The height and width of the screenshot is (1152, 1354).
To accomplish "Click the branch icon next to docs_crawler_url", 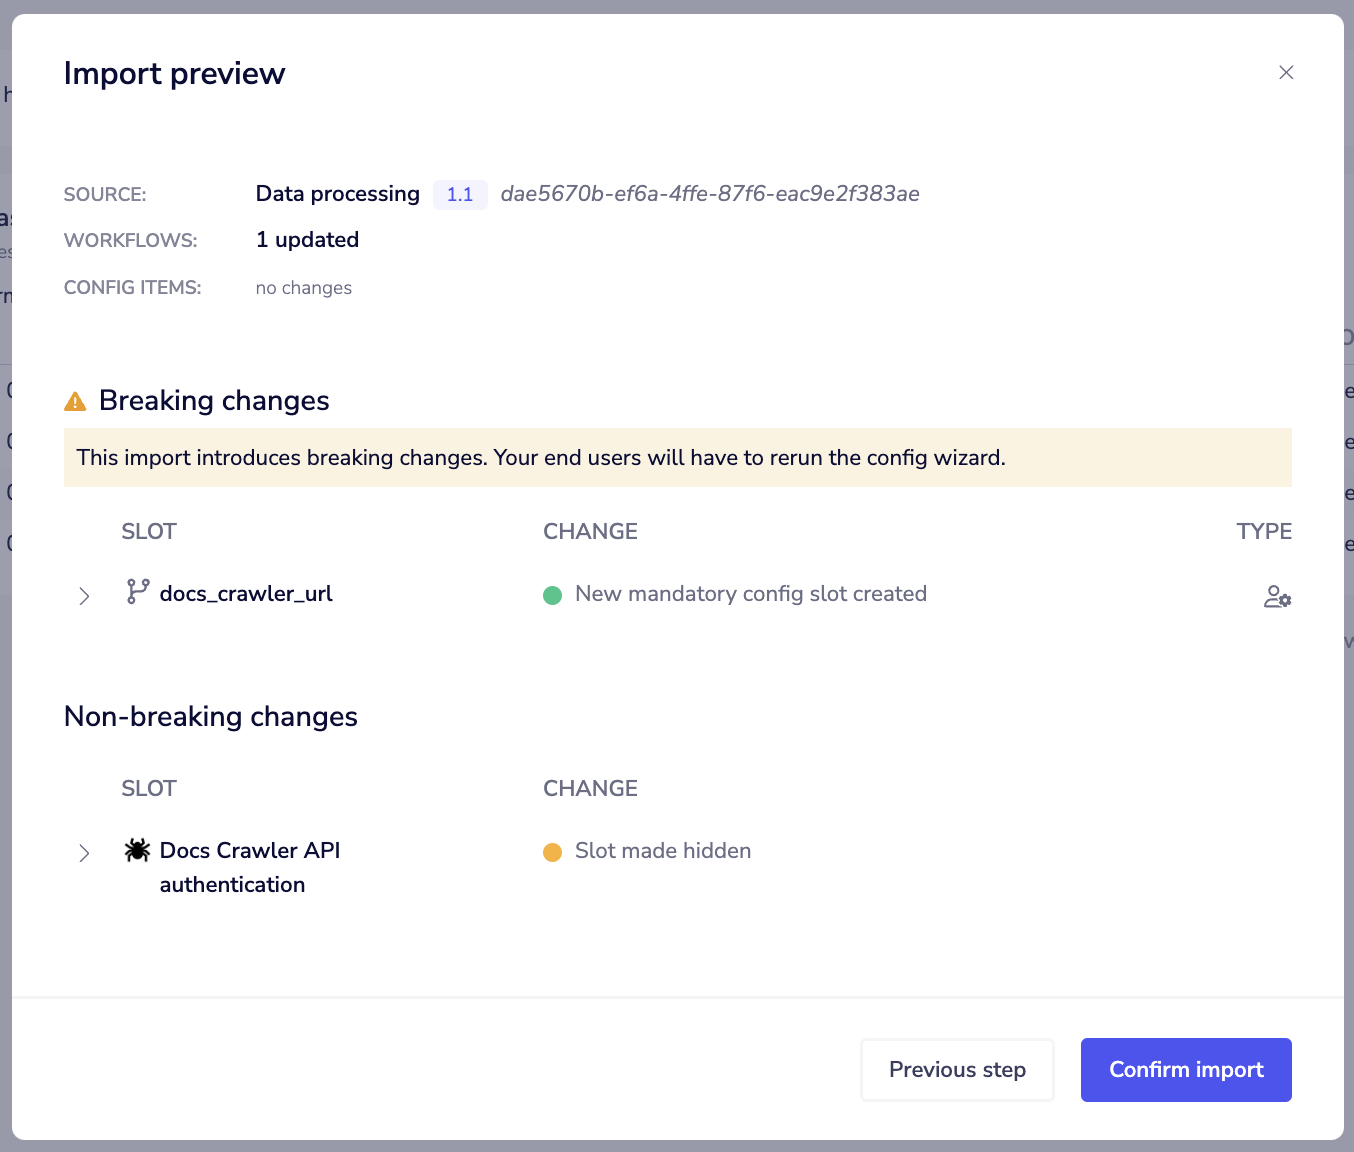I will click(137, 592).
